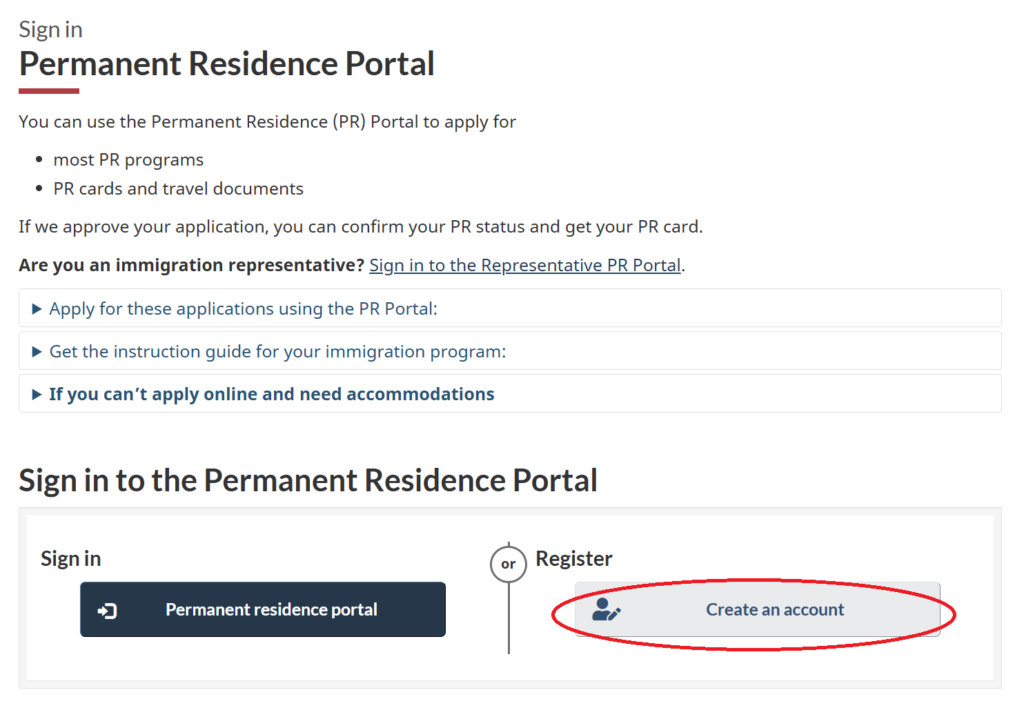Click the user-with-pencil icon beside Create an account
Viewport: 1024px width, 708px height.
click(x=606, y=610)
